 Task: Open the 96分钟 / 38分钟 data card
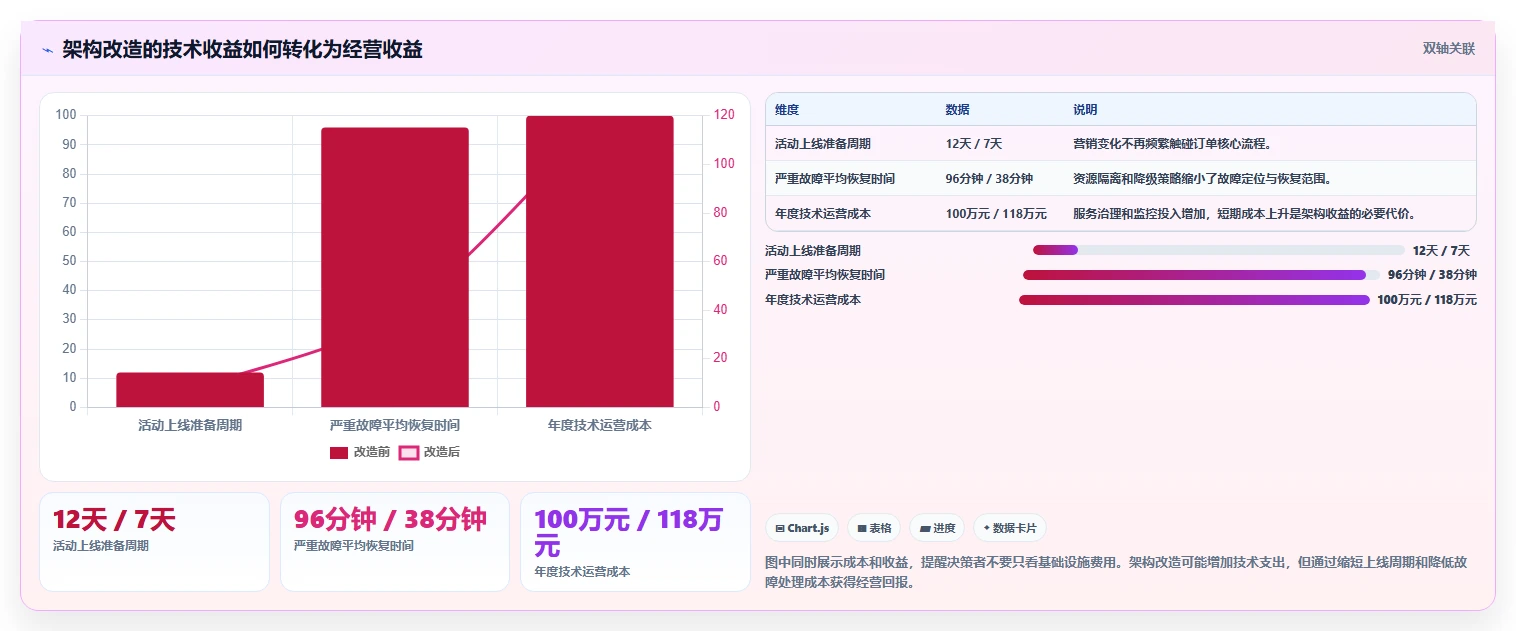click(x=395, y=541)
